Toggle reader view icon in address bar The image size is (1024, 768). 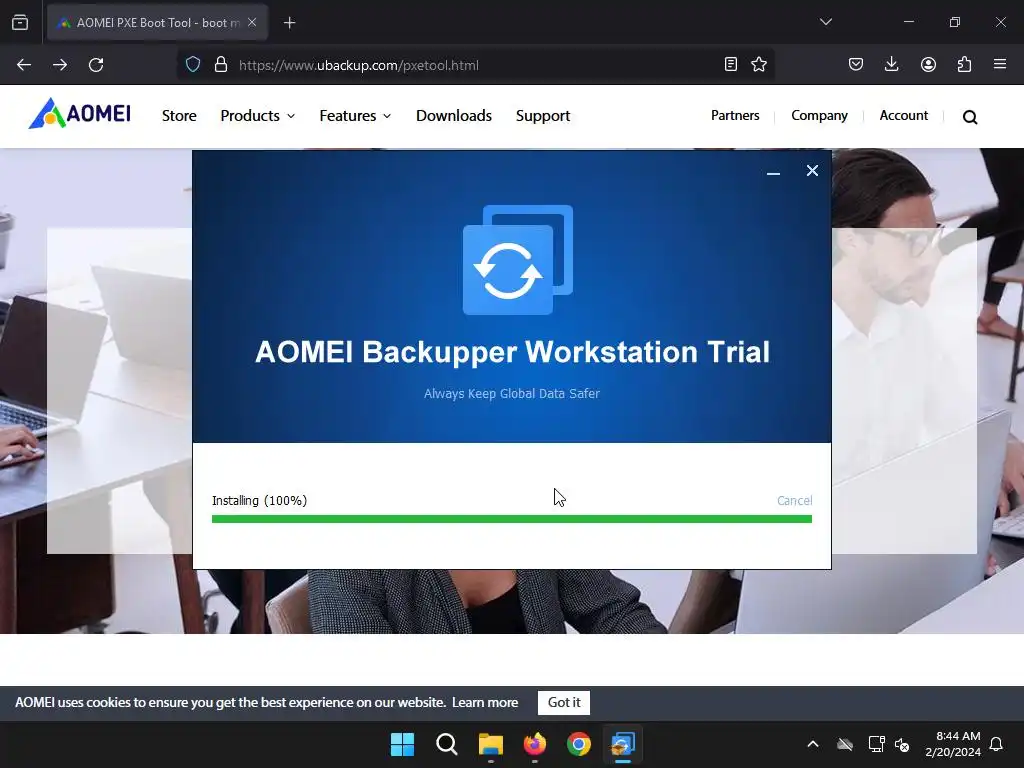pyautogui.click(x=731, y=64)
